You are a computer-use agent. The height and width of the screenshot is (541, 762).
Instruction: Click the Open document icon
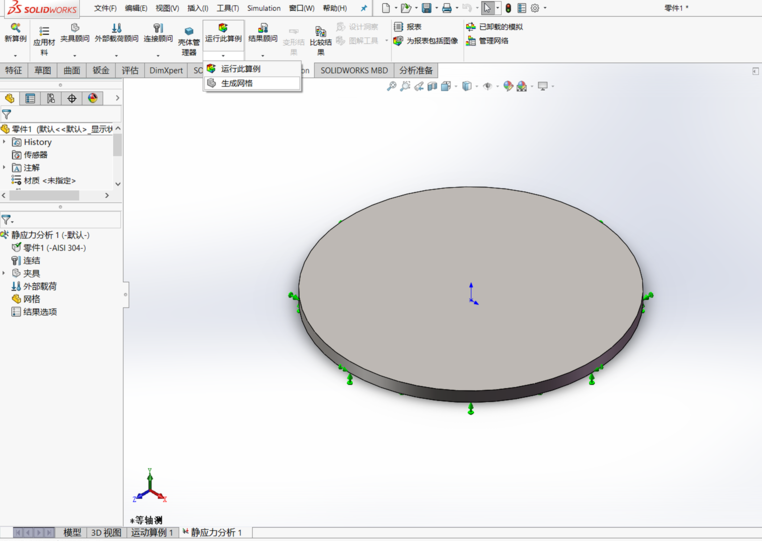[405, 8]
